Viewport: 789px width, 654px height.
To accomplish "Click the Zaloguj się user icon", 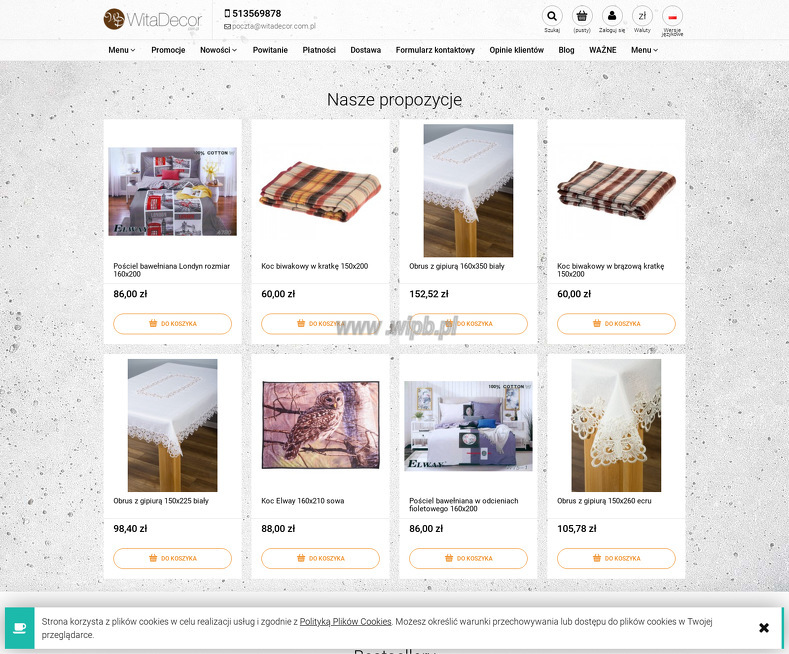I will pos(612,16).
